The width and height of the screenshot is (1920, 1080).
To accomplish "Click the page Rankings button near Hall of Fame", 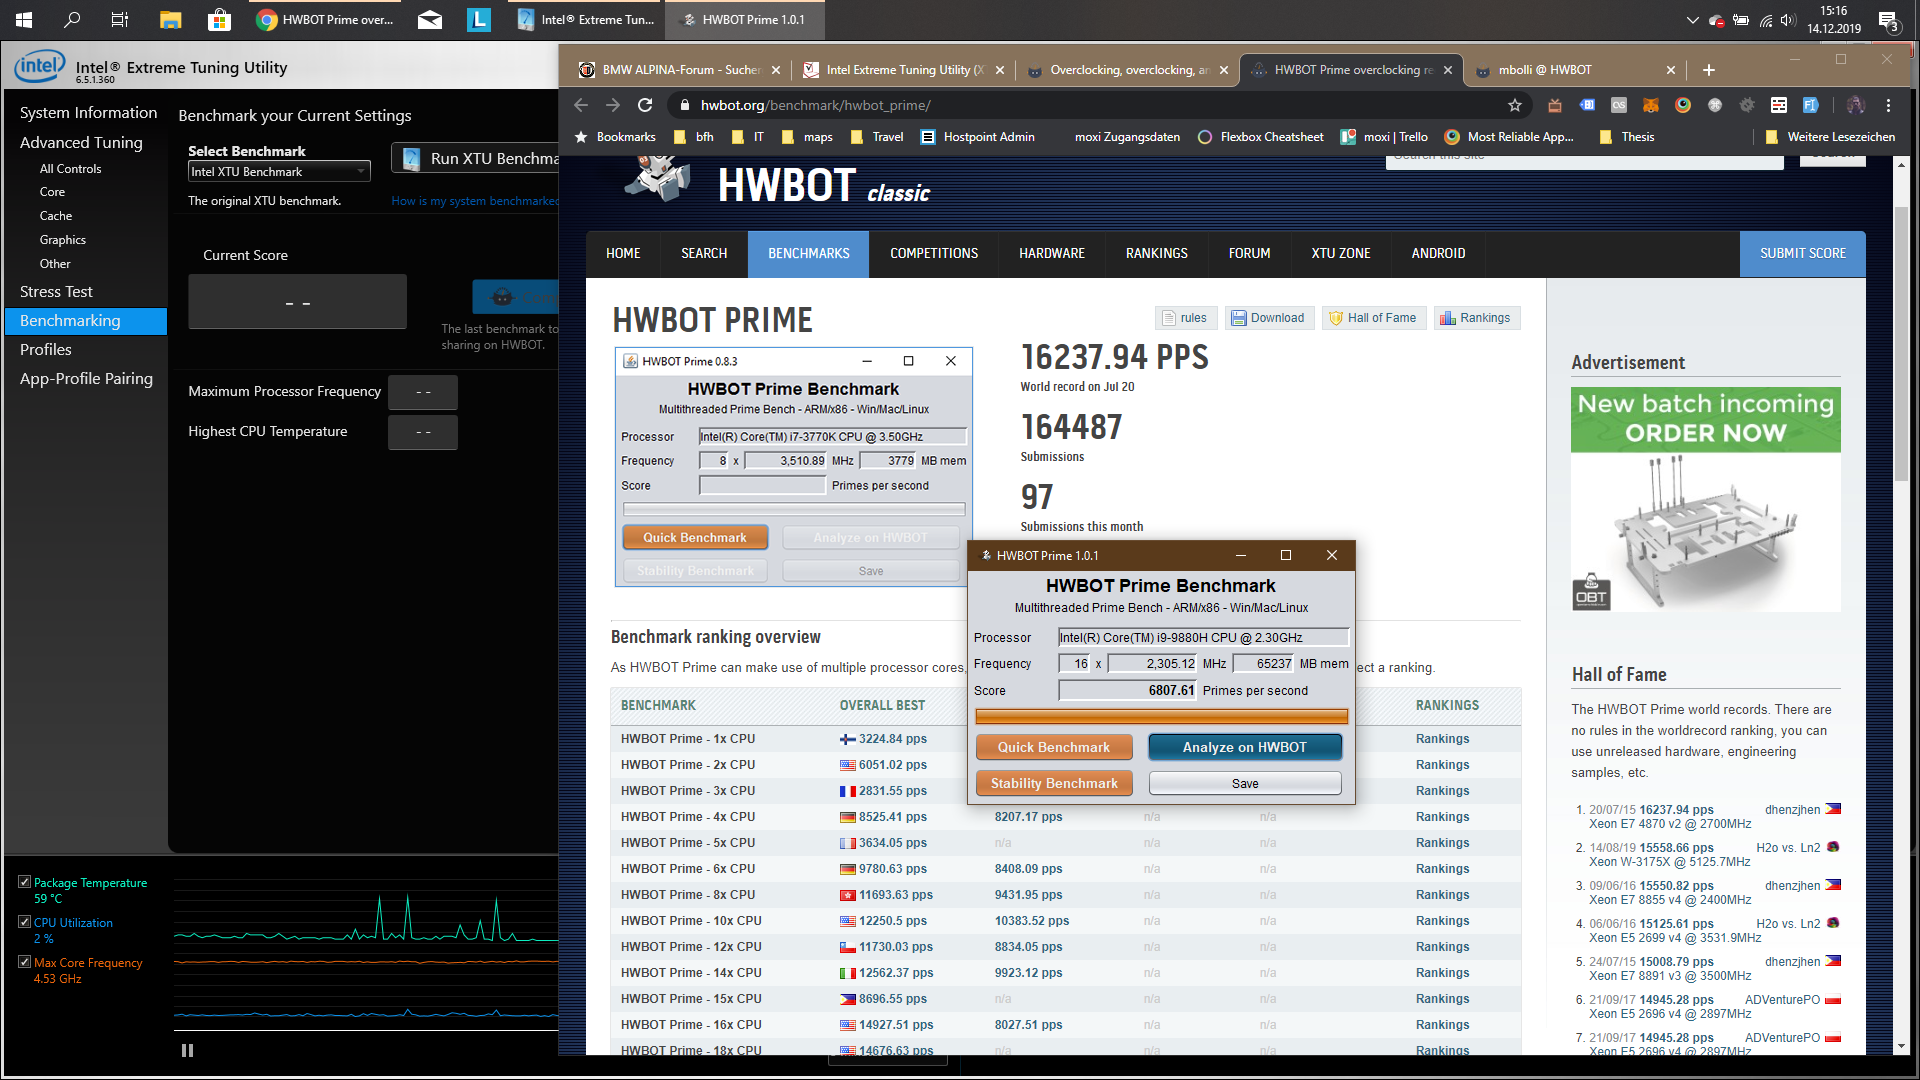I will coord(1476,318).
